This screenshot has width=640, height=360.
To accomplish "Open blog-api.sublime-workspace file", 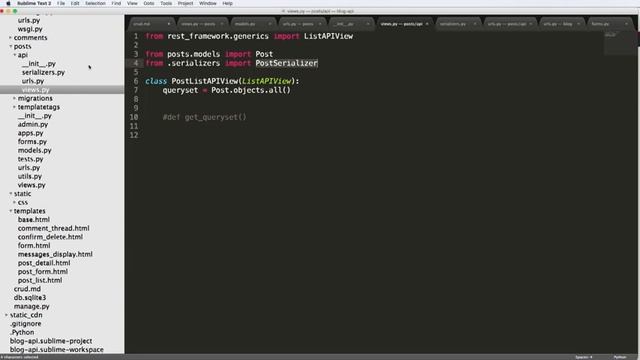I will [57, 350].
